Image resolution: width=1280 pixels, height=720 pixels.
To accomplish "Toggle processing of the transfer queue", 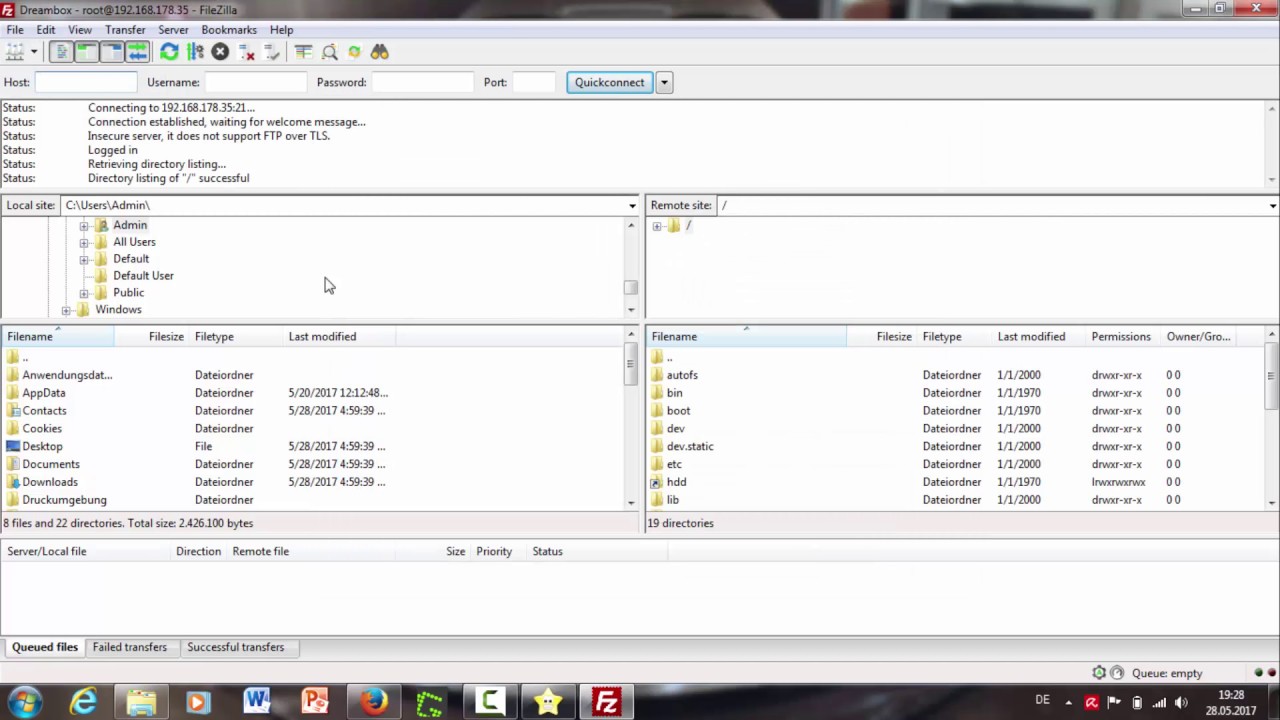I will 195,52.
